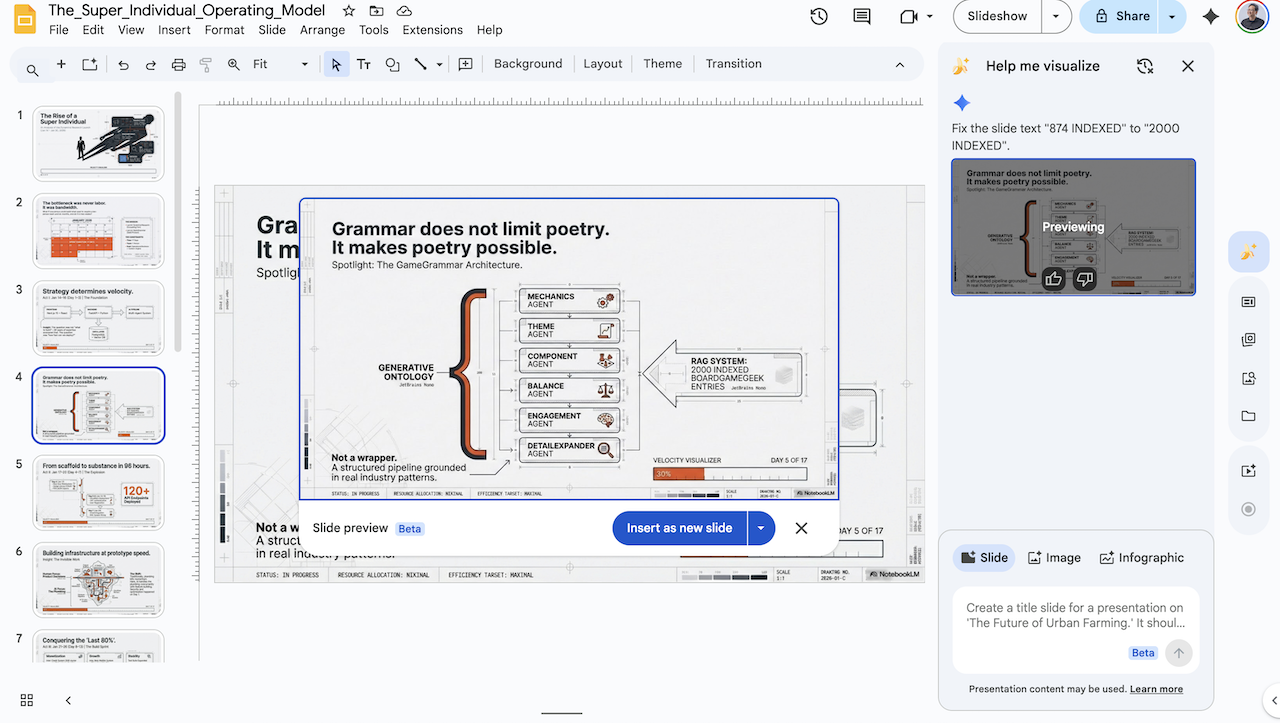The image size is (1280, 723).
Task: Open the Fit zoom level dropdown
Action: point(281,64)
